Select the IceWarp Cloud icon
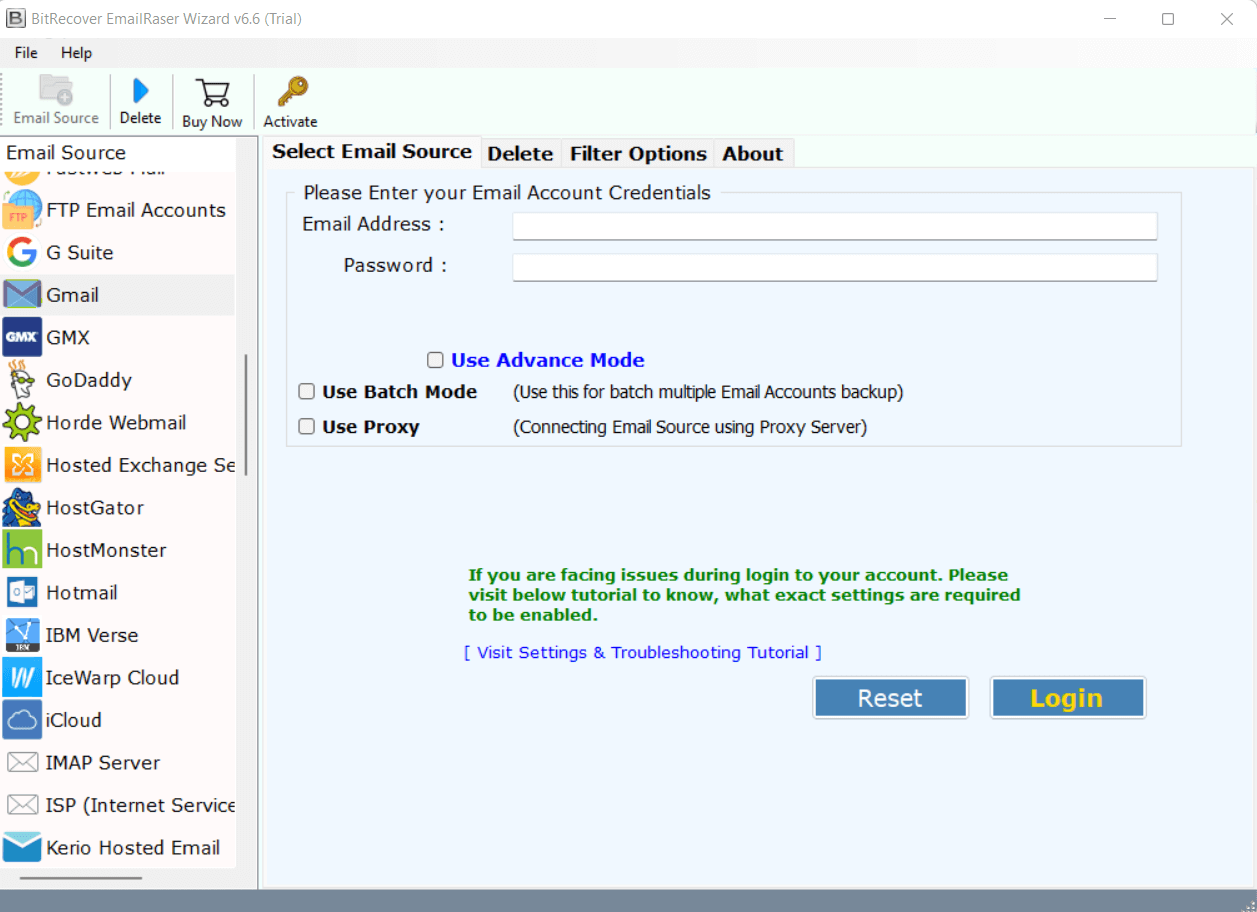The height and width of the screenshot is (912, 1257). [22, 677]
